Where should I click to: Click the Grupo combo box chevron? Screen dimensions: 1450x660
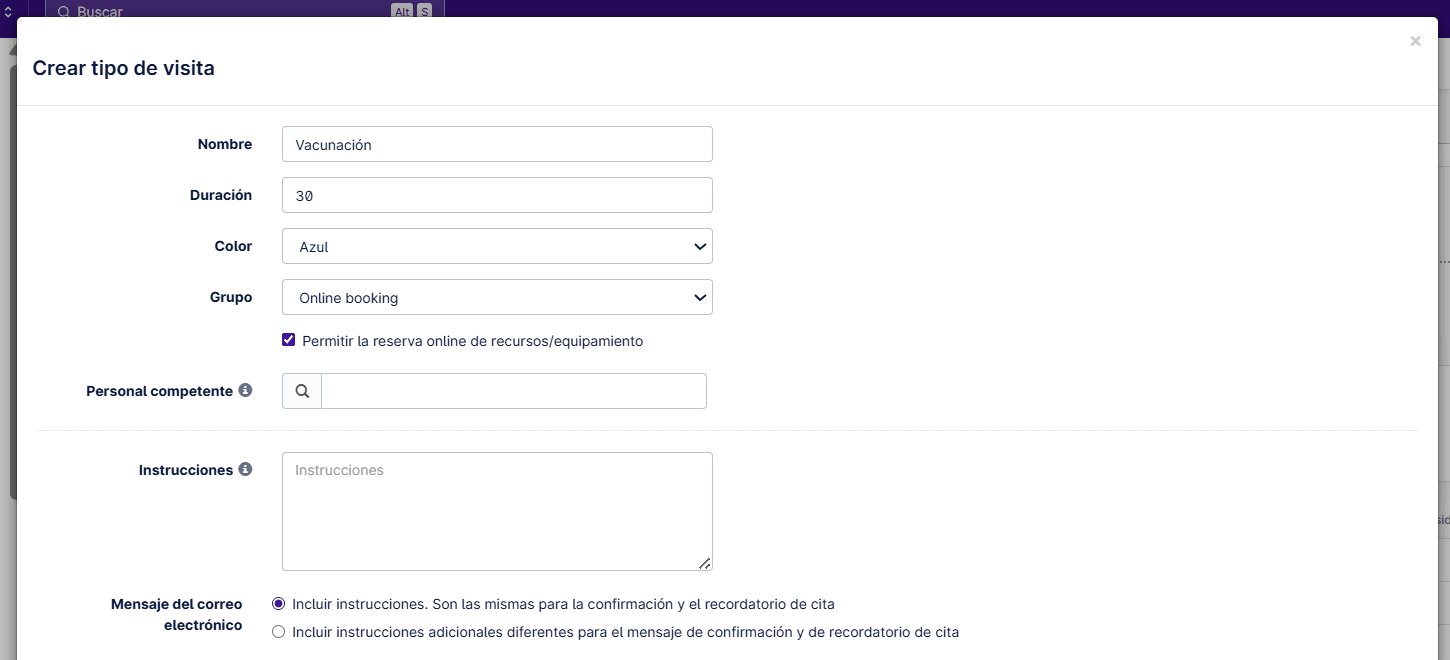coord(700,297)
